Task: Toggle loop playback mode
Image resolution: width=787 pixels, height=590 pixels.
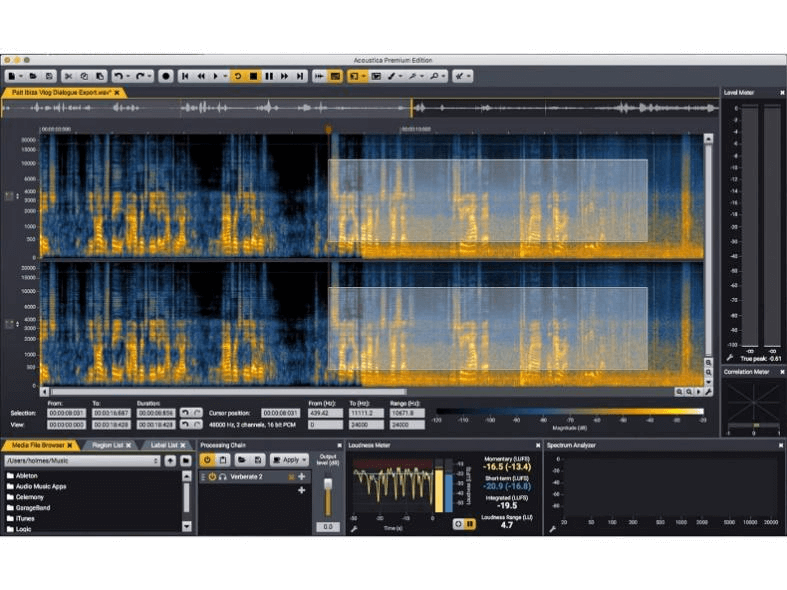Action: pos(238,76)
